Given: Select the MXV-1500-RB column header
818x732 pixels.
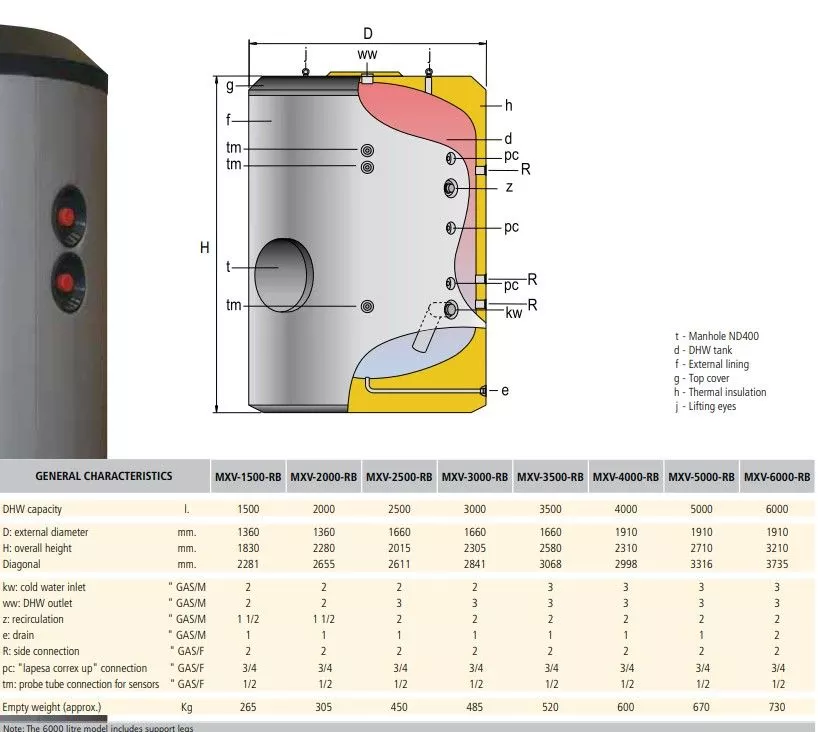Looking at the screenshot, I should click(248, 478).
